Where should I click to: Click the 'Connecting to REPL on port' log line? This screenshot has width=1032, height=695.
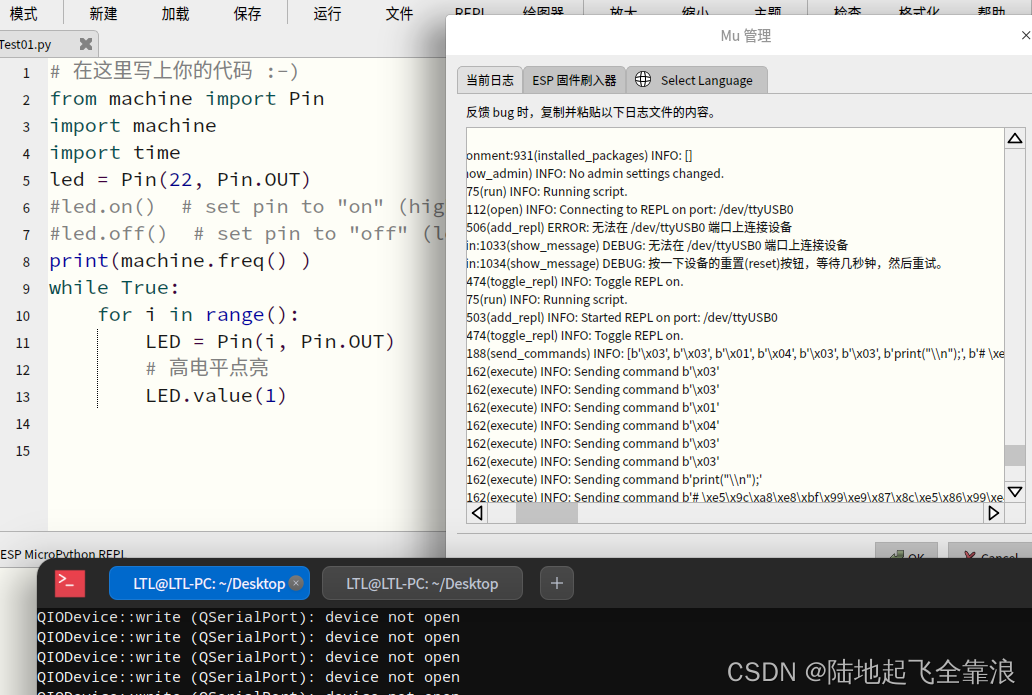(630, 209)
